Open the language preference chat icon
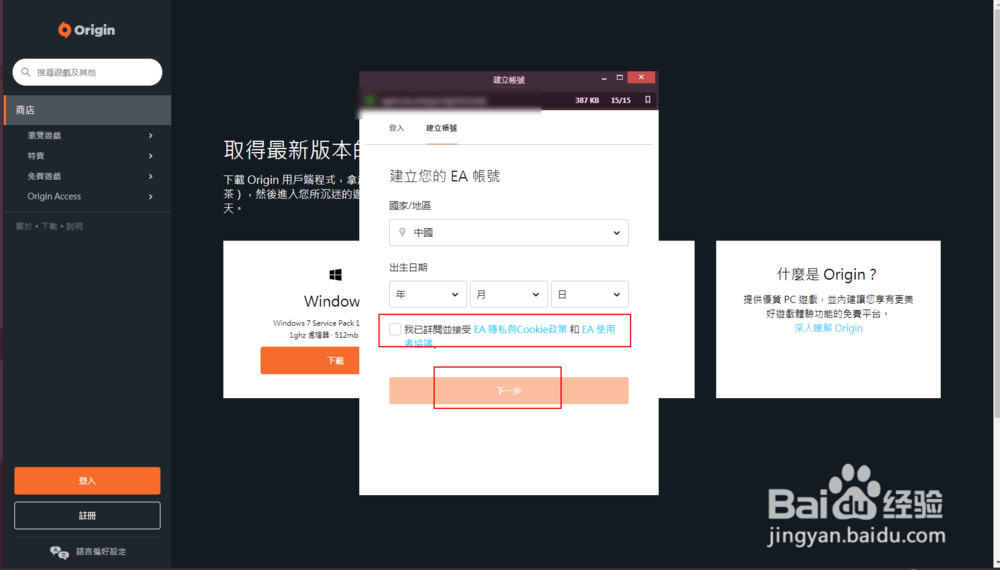The width and height of the screenshot is (1000, 570). pyautogui.click(x=59, y=552)
